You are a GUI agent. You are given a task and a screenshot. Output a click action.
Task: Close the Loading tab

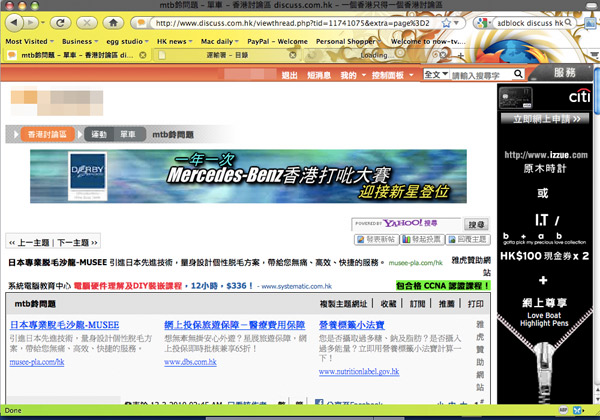442,55
